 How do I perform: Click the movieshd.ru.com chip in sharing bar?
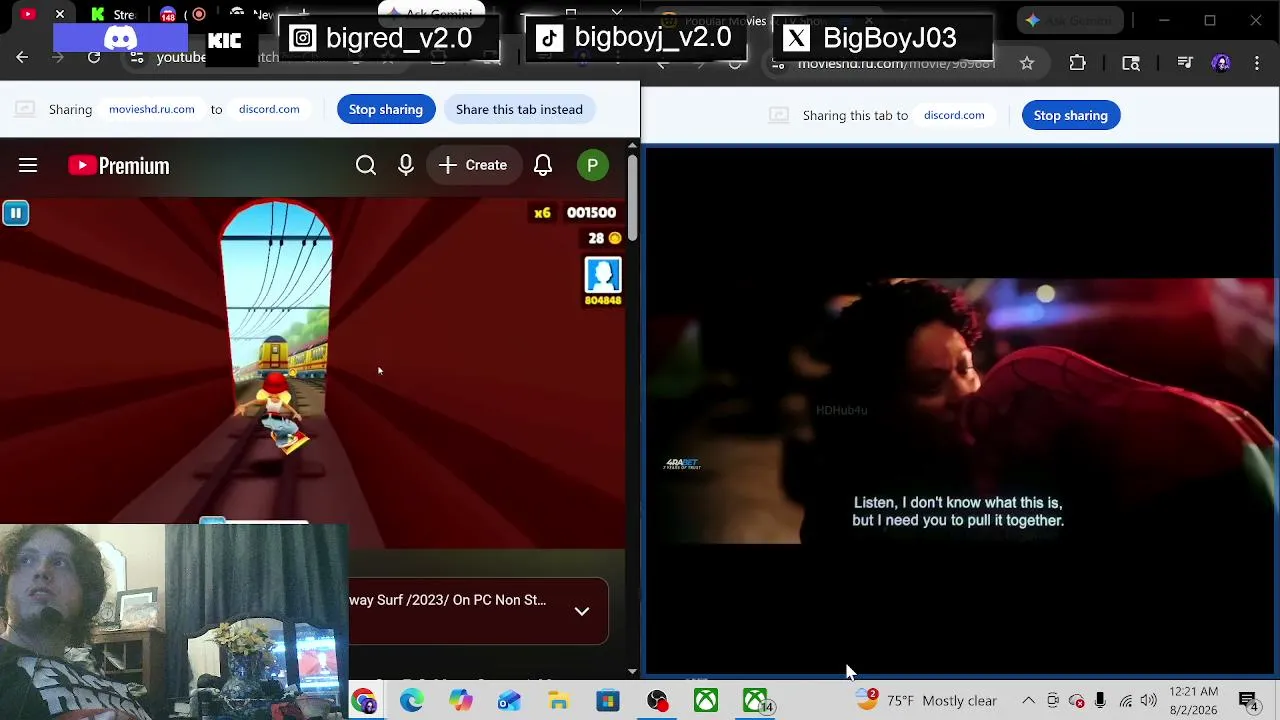[152, 109]
